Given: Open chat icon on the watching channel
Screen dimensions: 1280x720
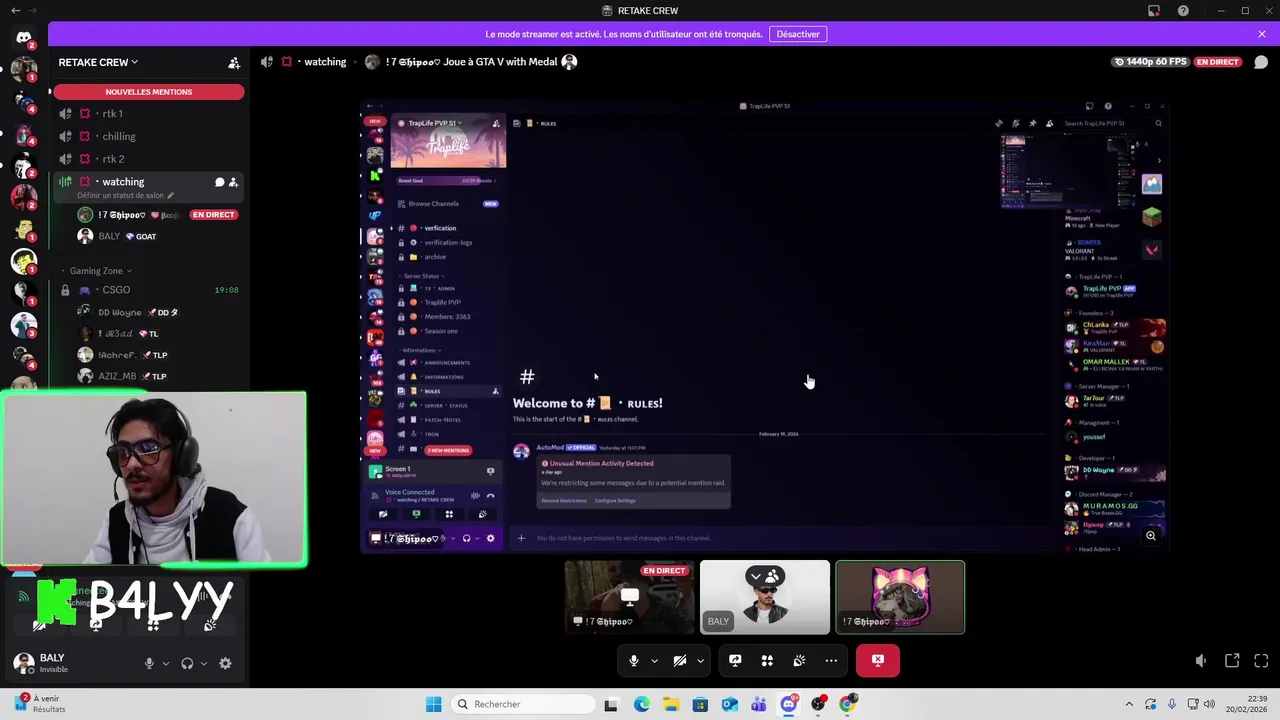Looking at the screenshot, I should point(219,182).
